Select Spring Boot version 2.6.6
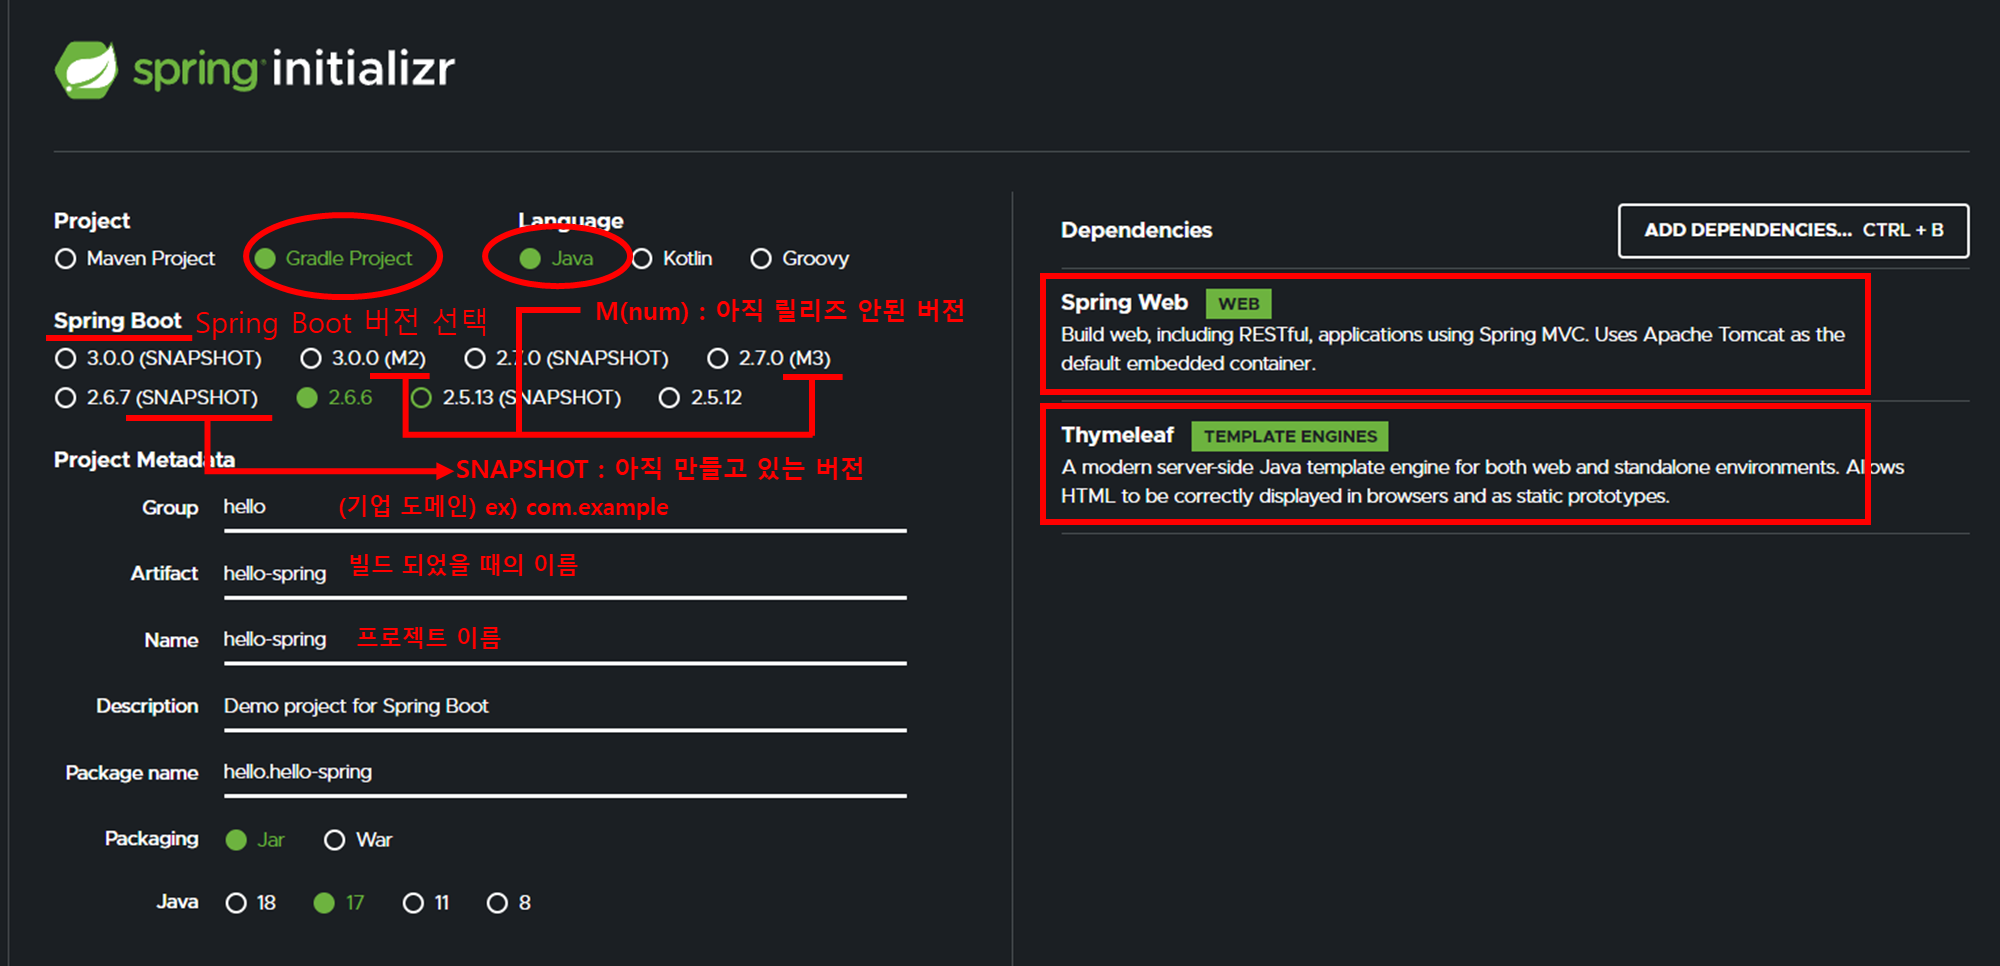The image size is (2000, 966). click(335, 398)
